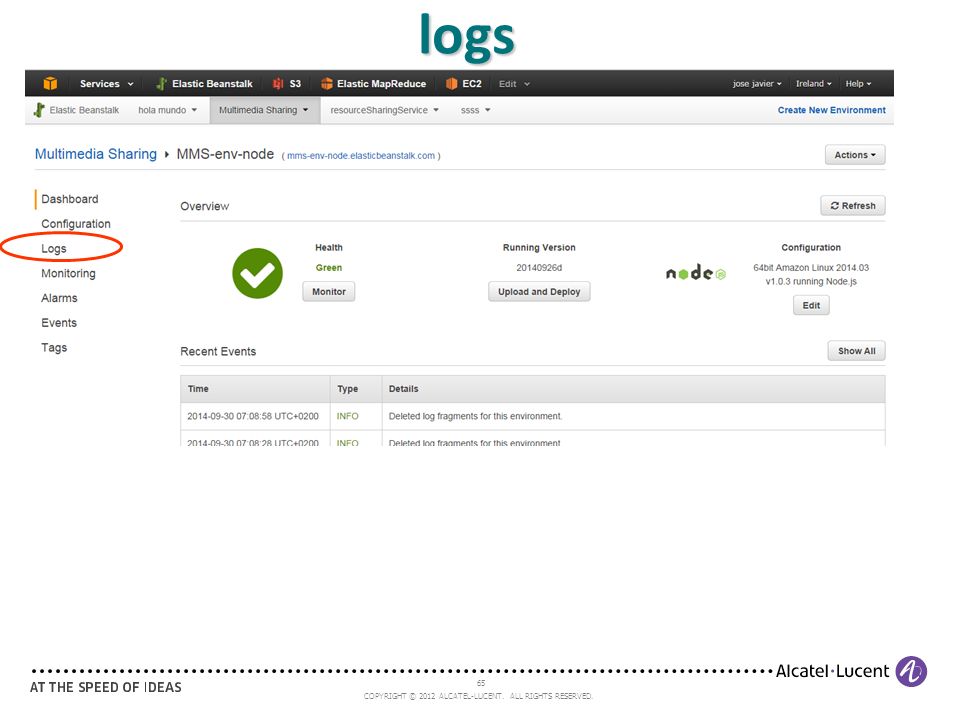Screen dimensions: 960x720
Task: Open Logs in the sidebar
Action: [54, 249]
